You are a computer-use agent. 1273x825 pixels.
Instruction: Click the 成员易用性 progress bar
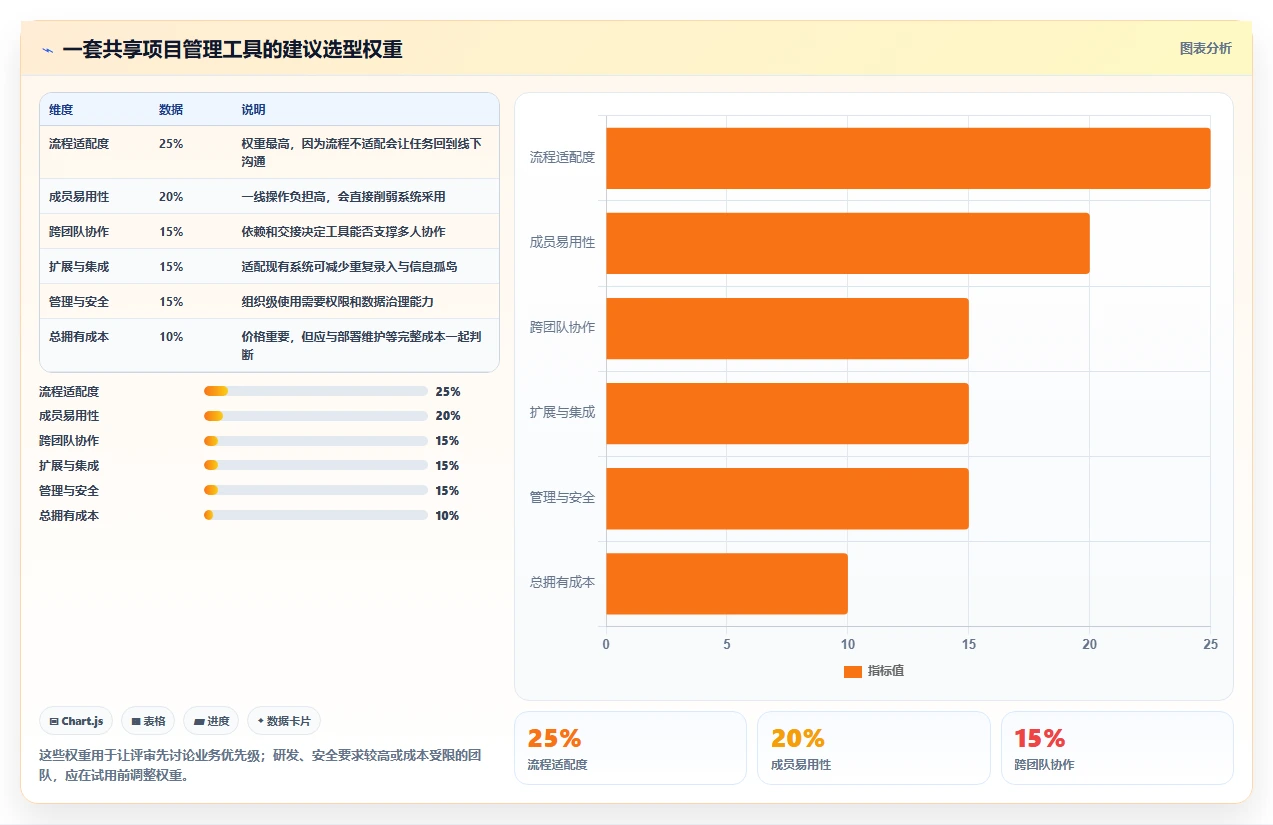(x=315, y=416)
